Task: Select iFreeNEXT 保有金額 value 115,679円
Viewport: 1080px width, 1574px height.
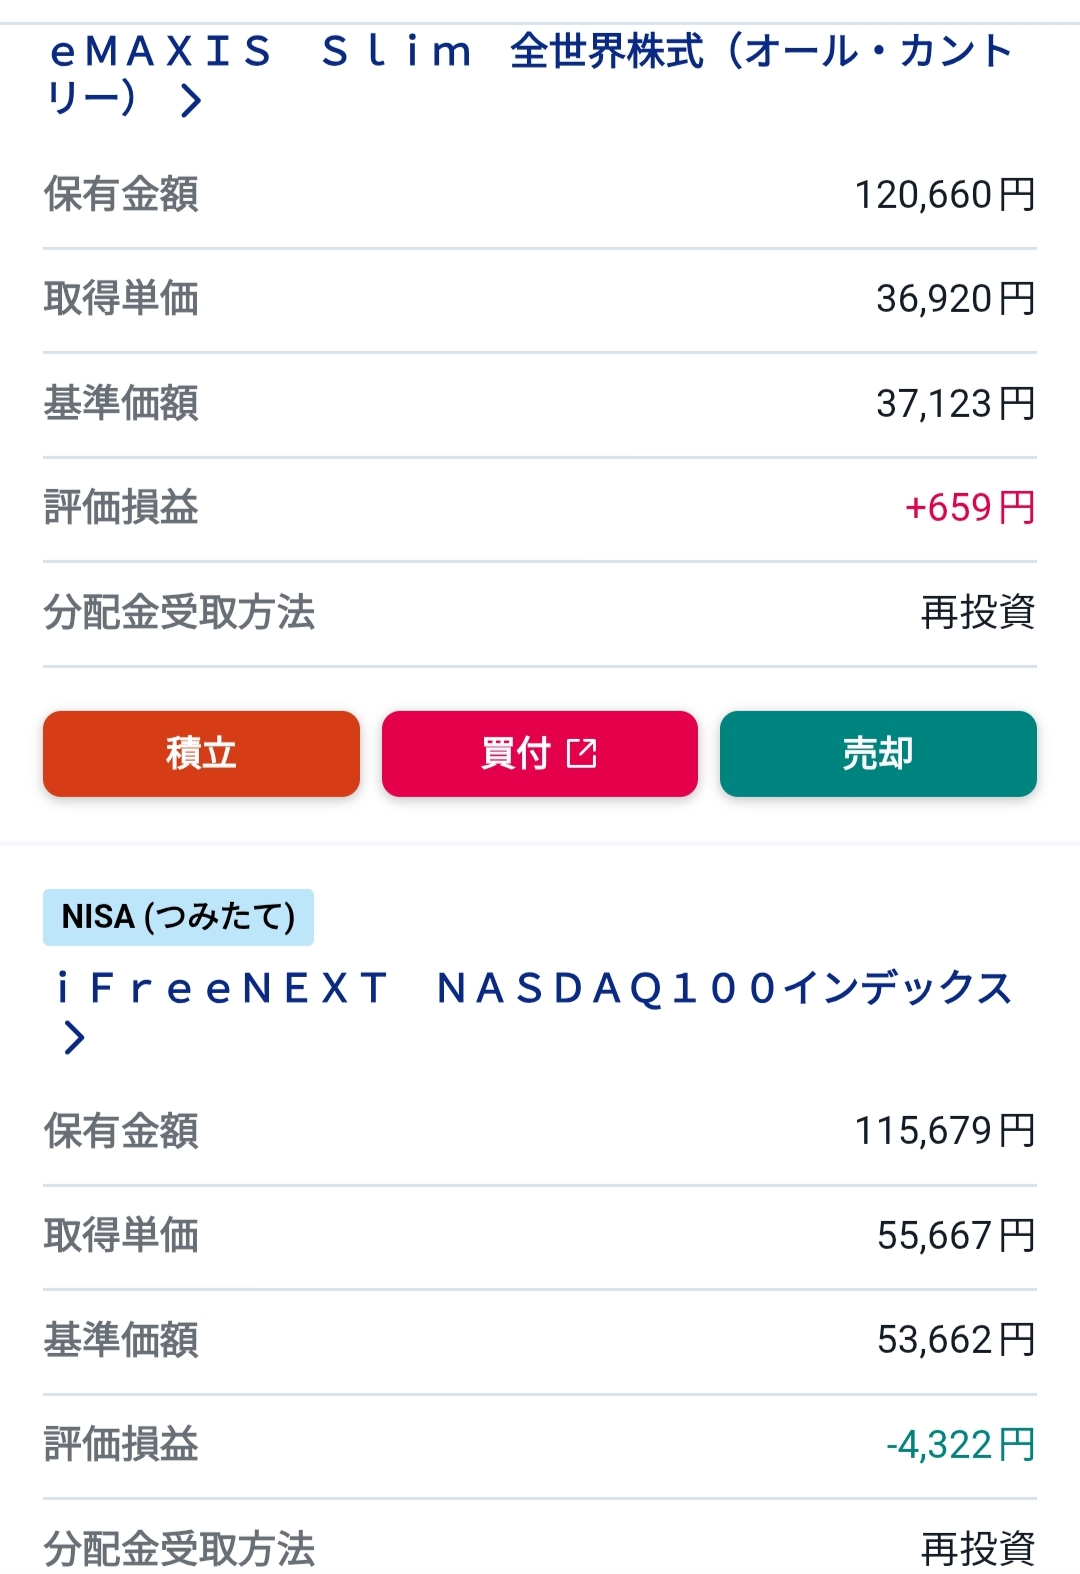Action: pos(945,1131)
